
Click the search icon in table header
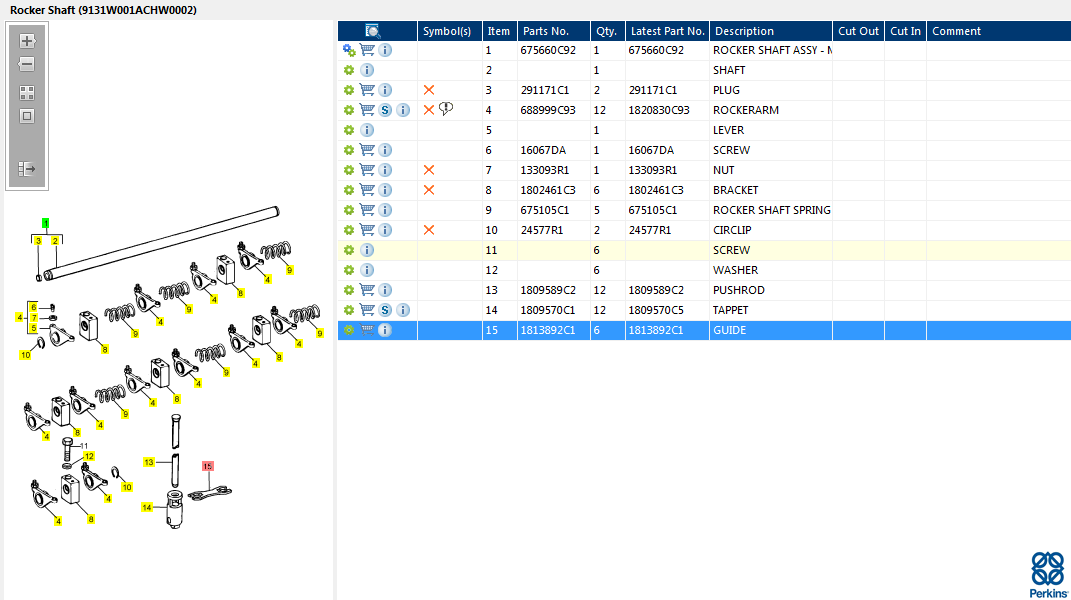coord(372,31)
